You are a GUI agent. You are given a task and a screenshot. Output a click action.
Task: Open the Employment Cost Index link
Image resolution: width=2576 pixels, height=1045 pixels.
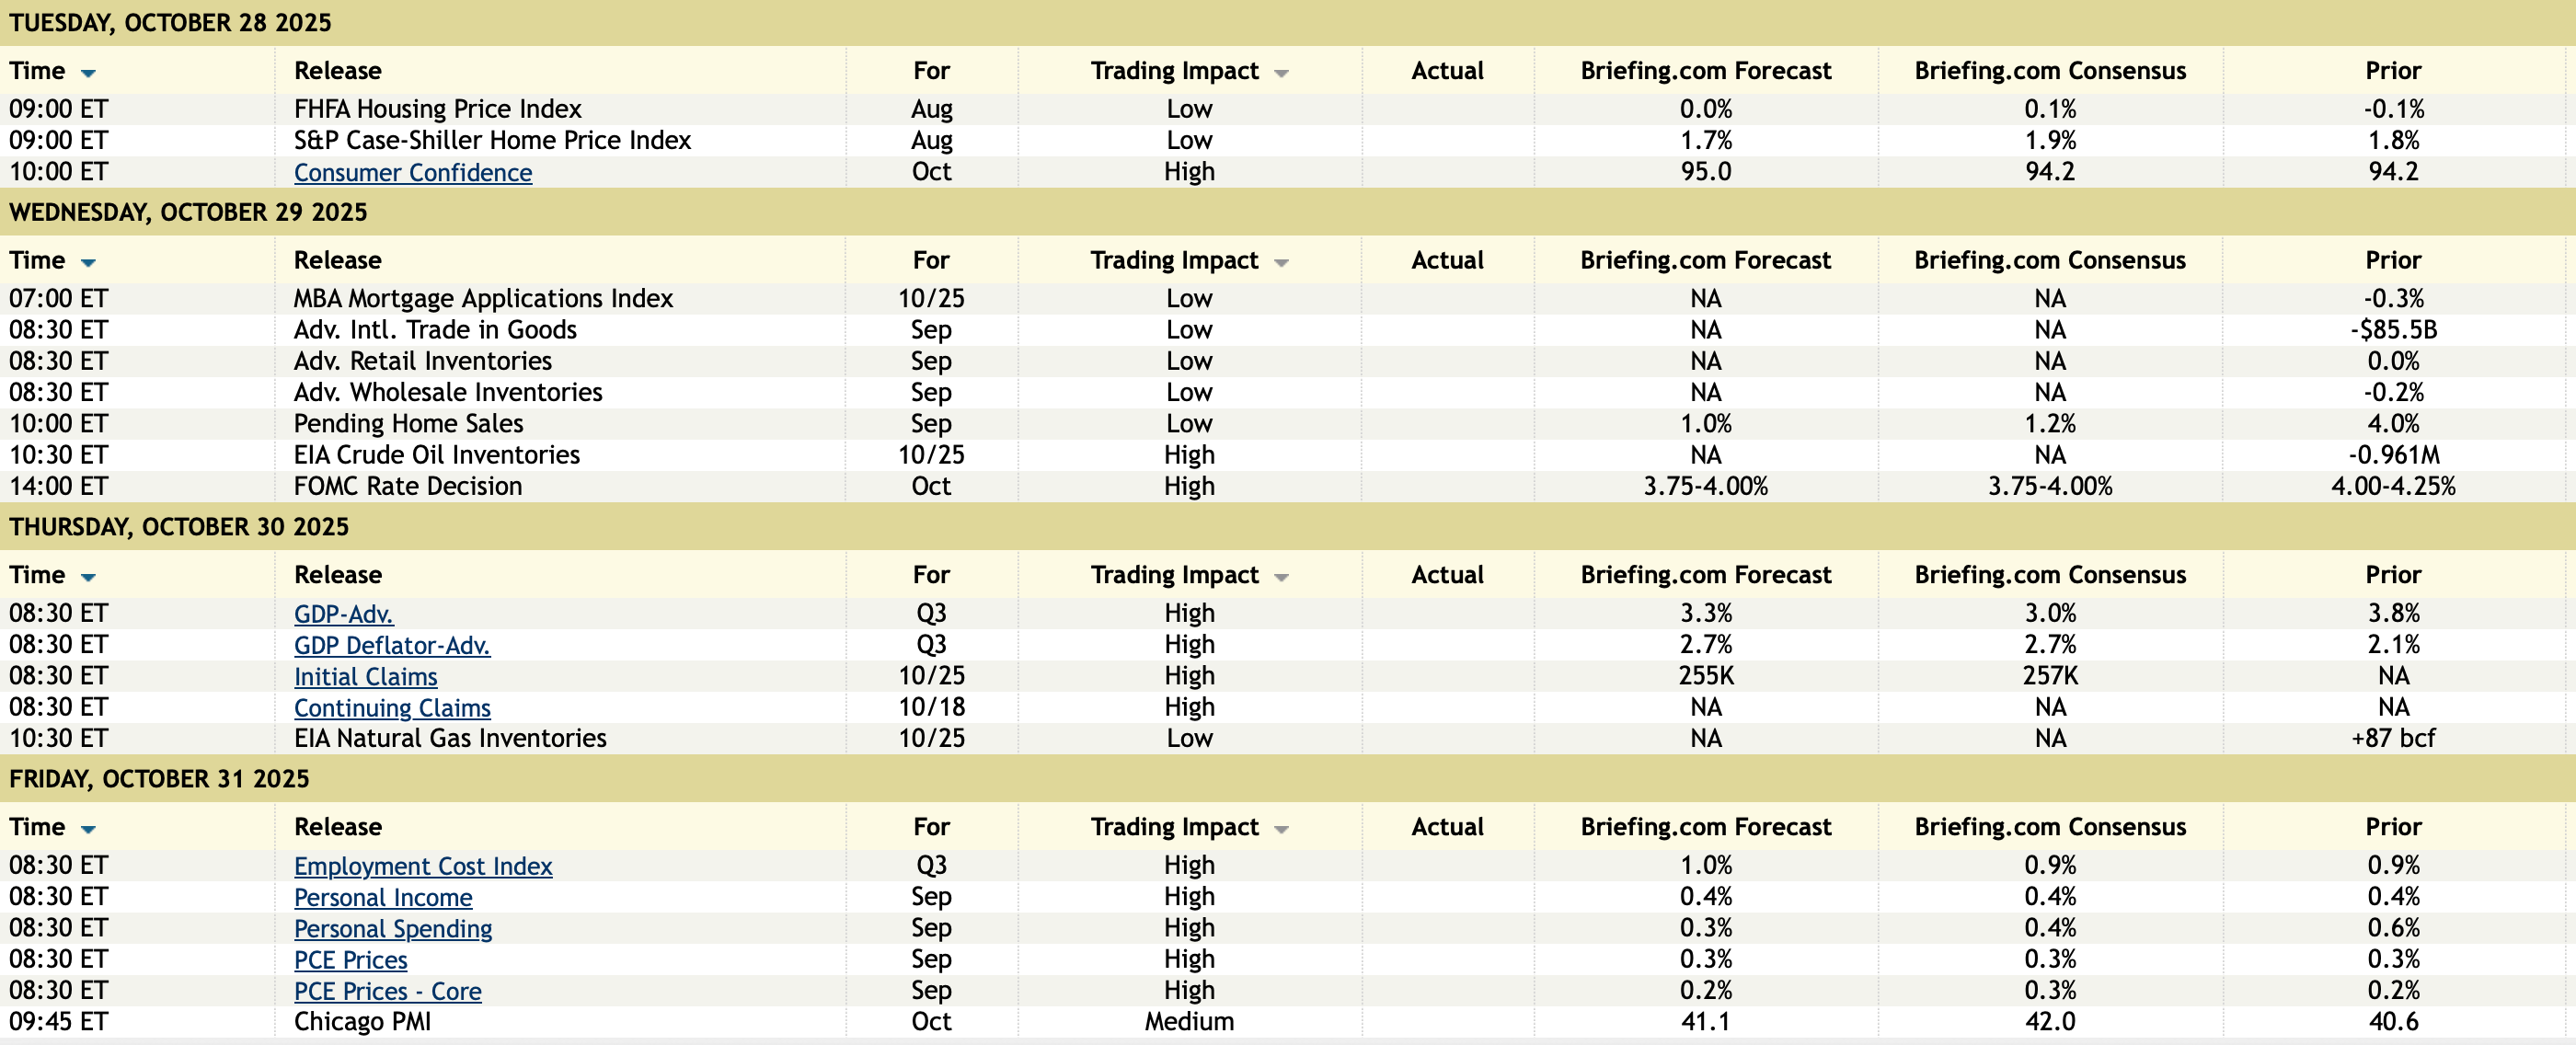[422, 865]
